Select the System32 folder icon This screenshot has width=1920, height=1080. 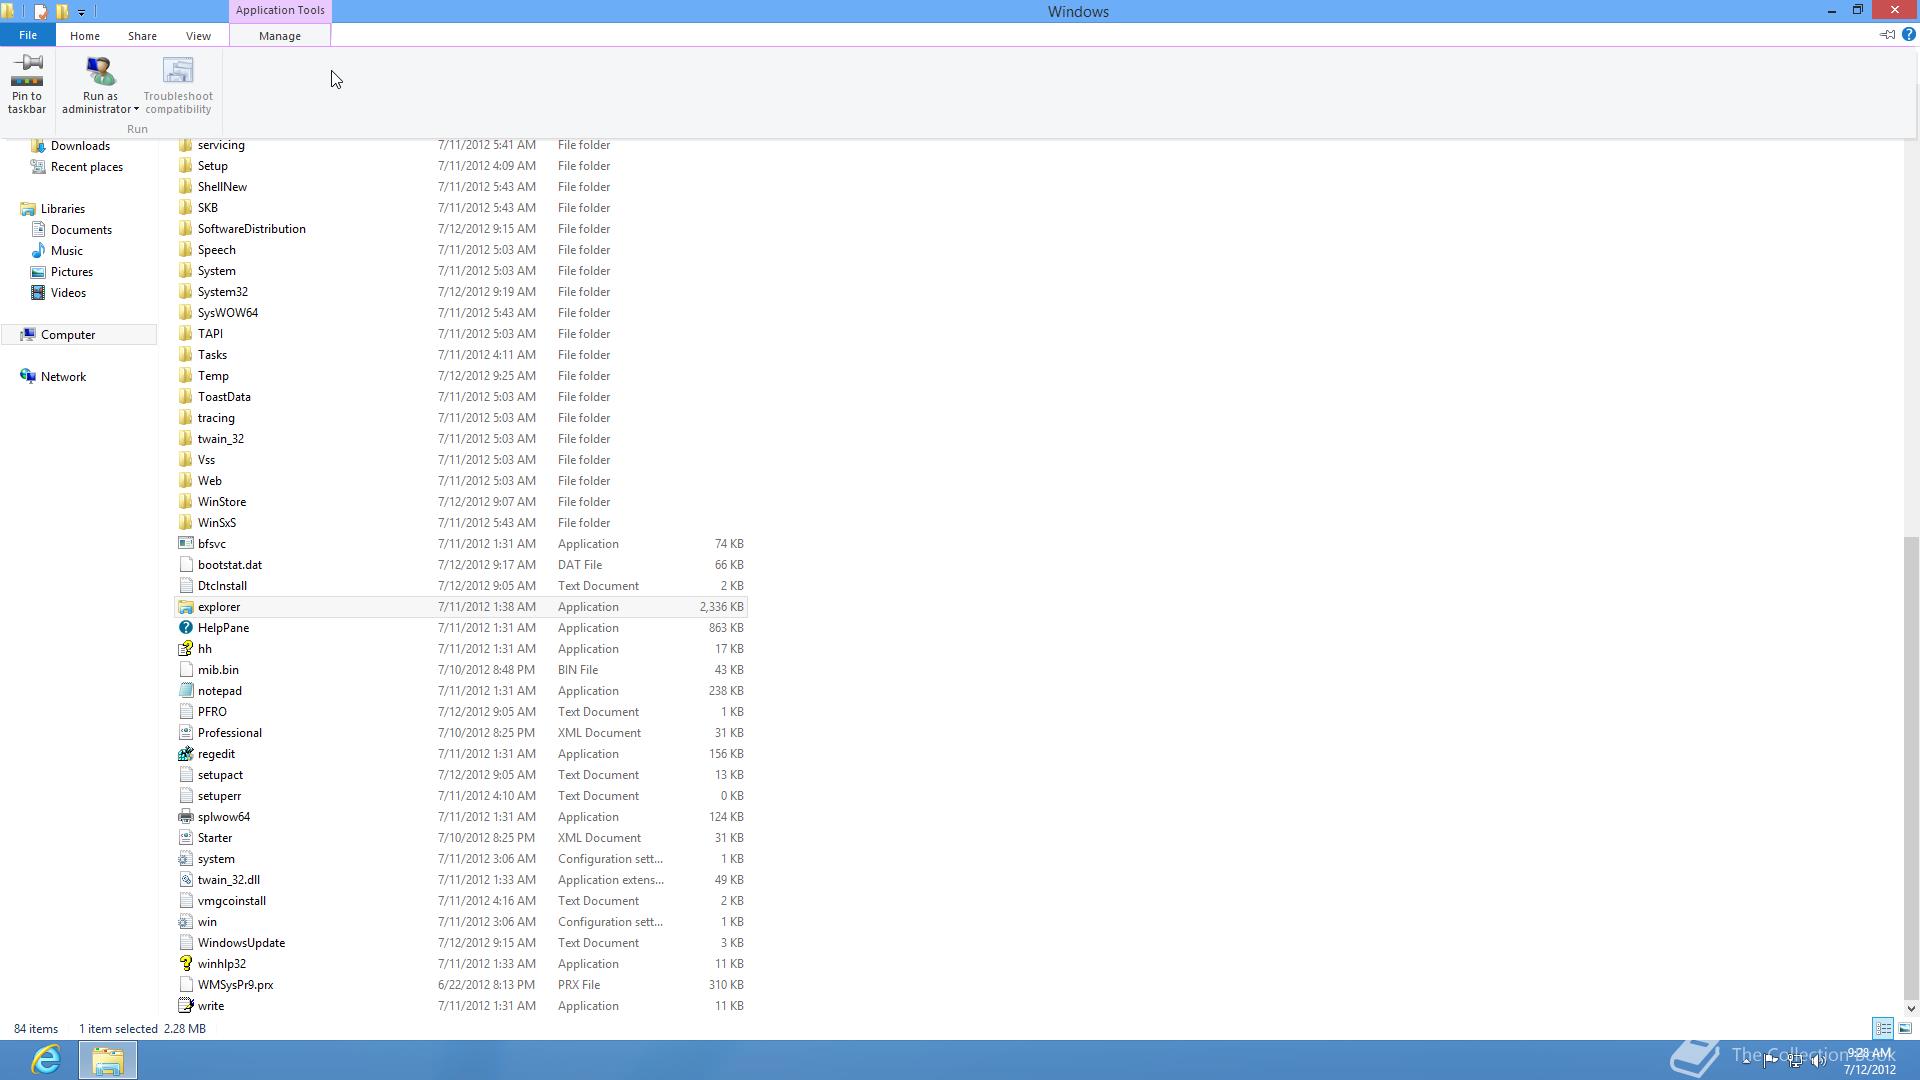coord(186,292)
